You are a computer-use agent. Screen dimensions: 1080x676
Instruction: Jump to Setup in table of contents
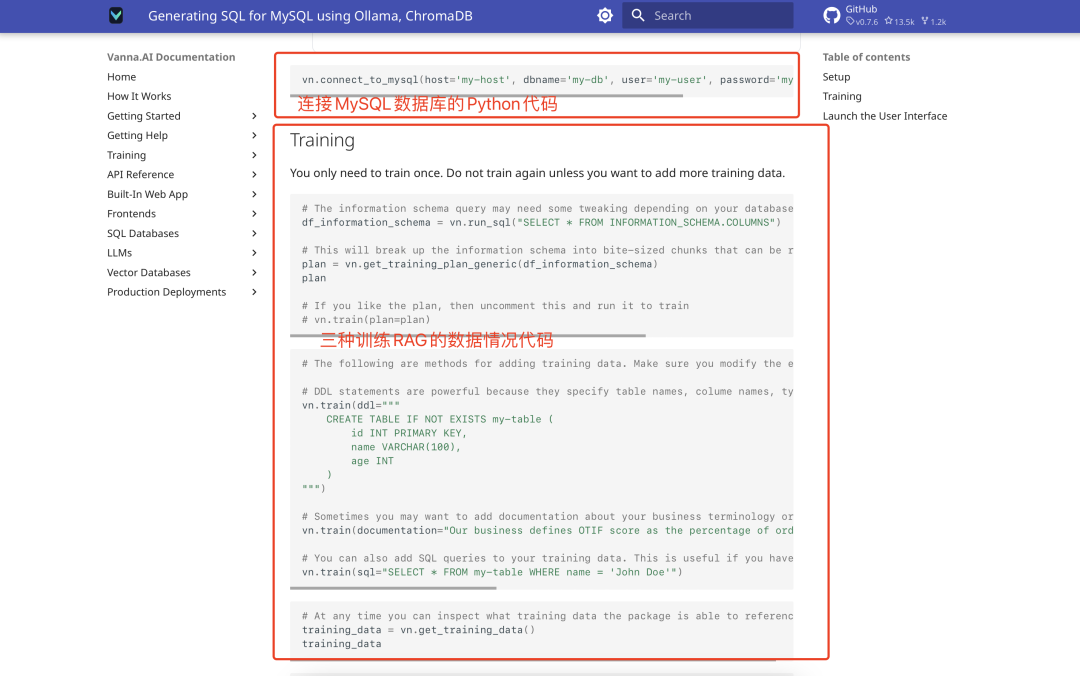(x=836, y=77)
